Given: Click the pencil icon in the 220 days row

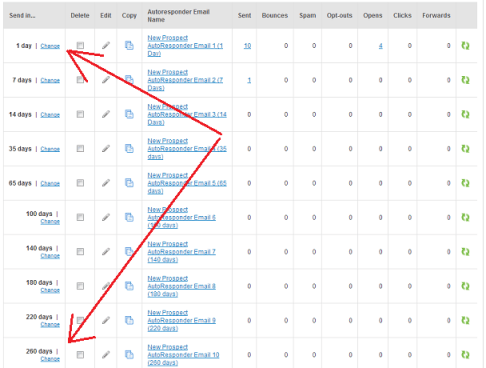Looking at the screenshot, I should coord(106,320).
